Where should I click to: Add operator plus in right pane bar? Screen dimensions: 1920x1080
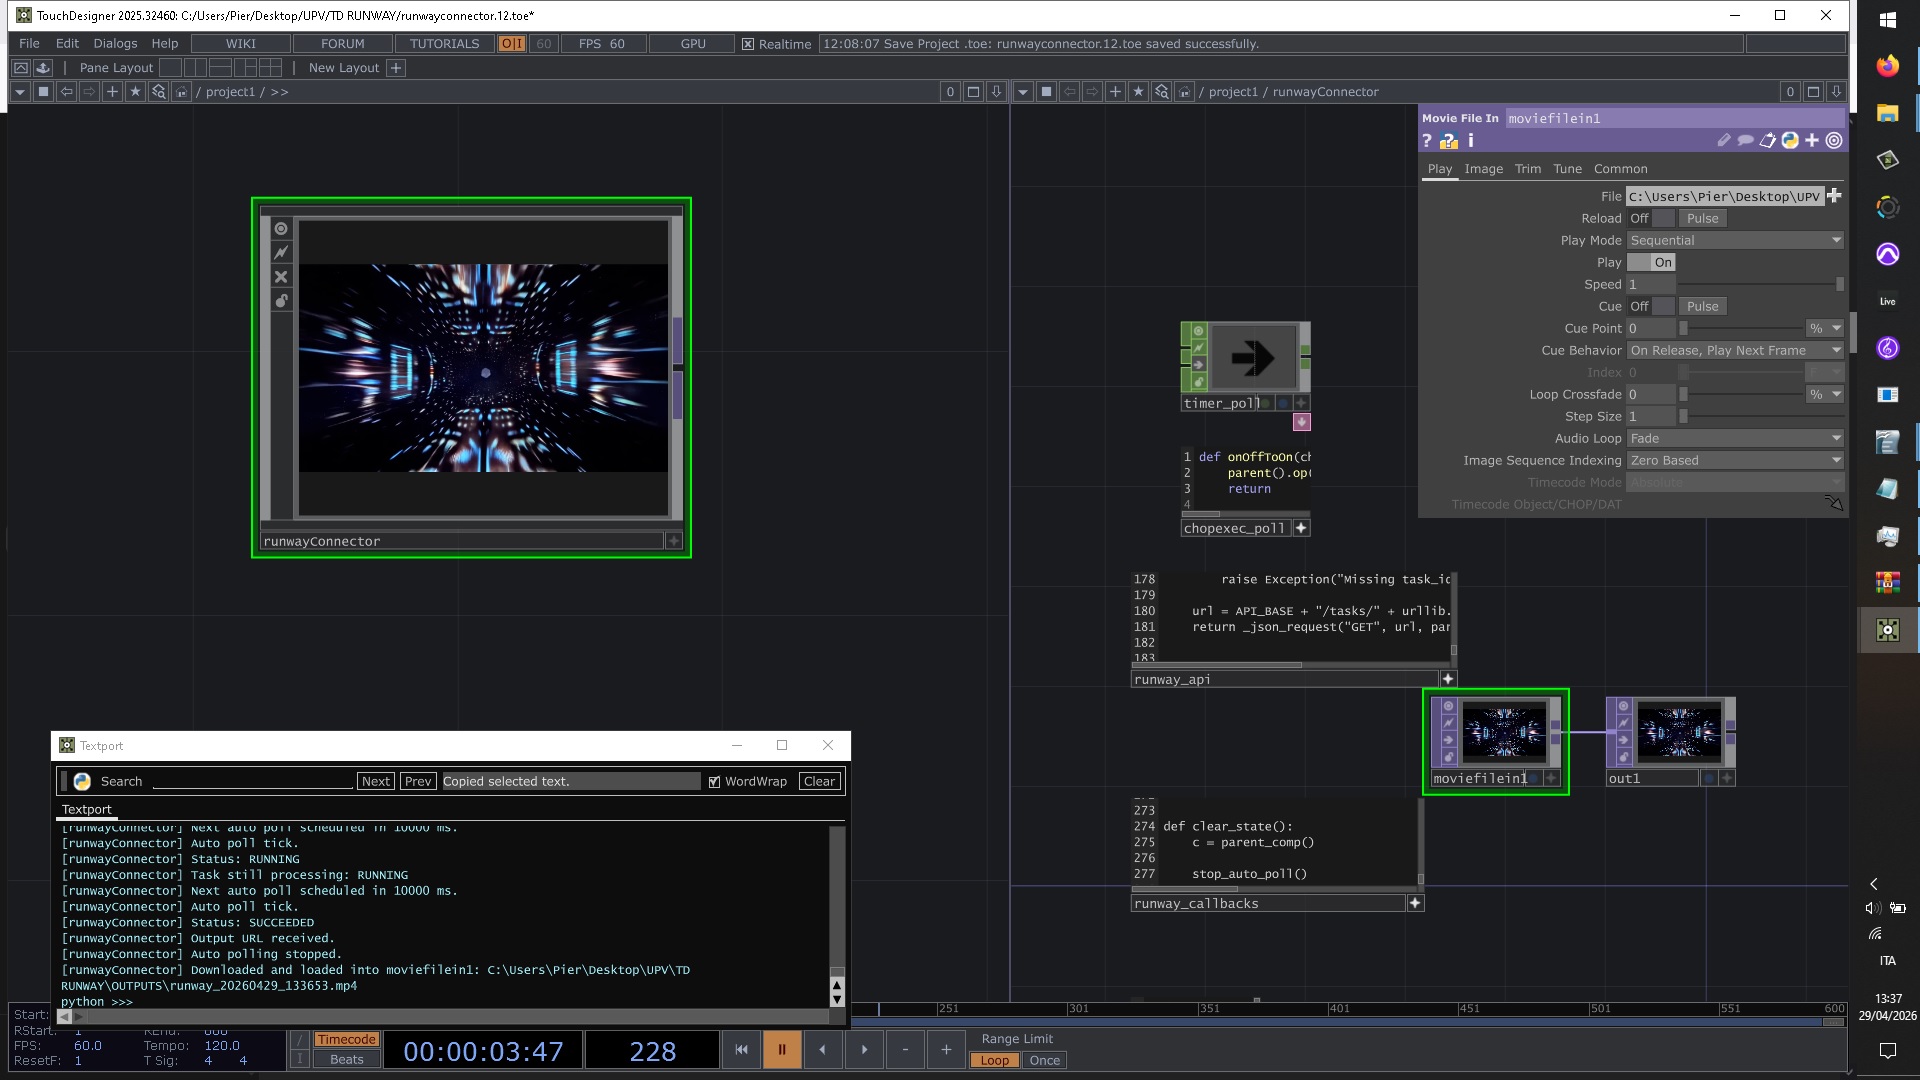[x=1115, y=92]
